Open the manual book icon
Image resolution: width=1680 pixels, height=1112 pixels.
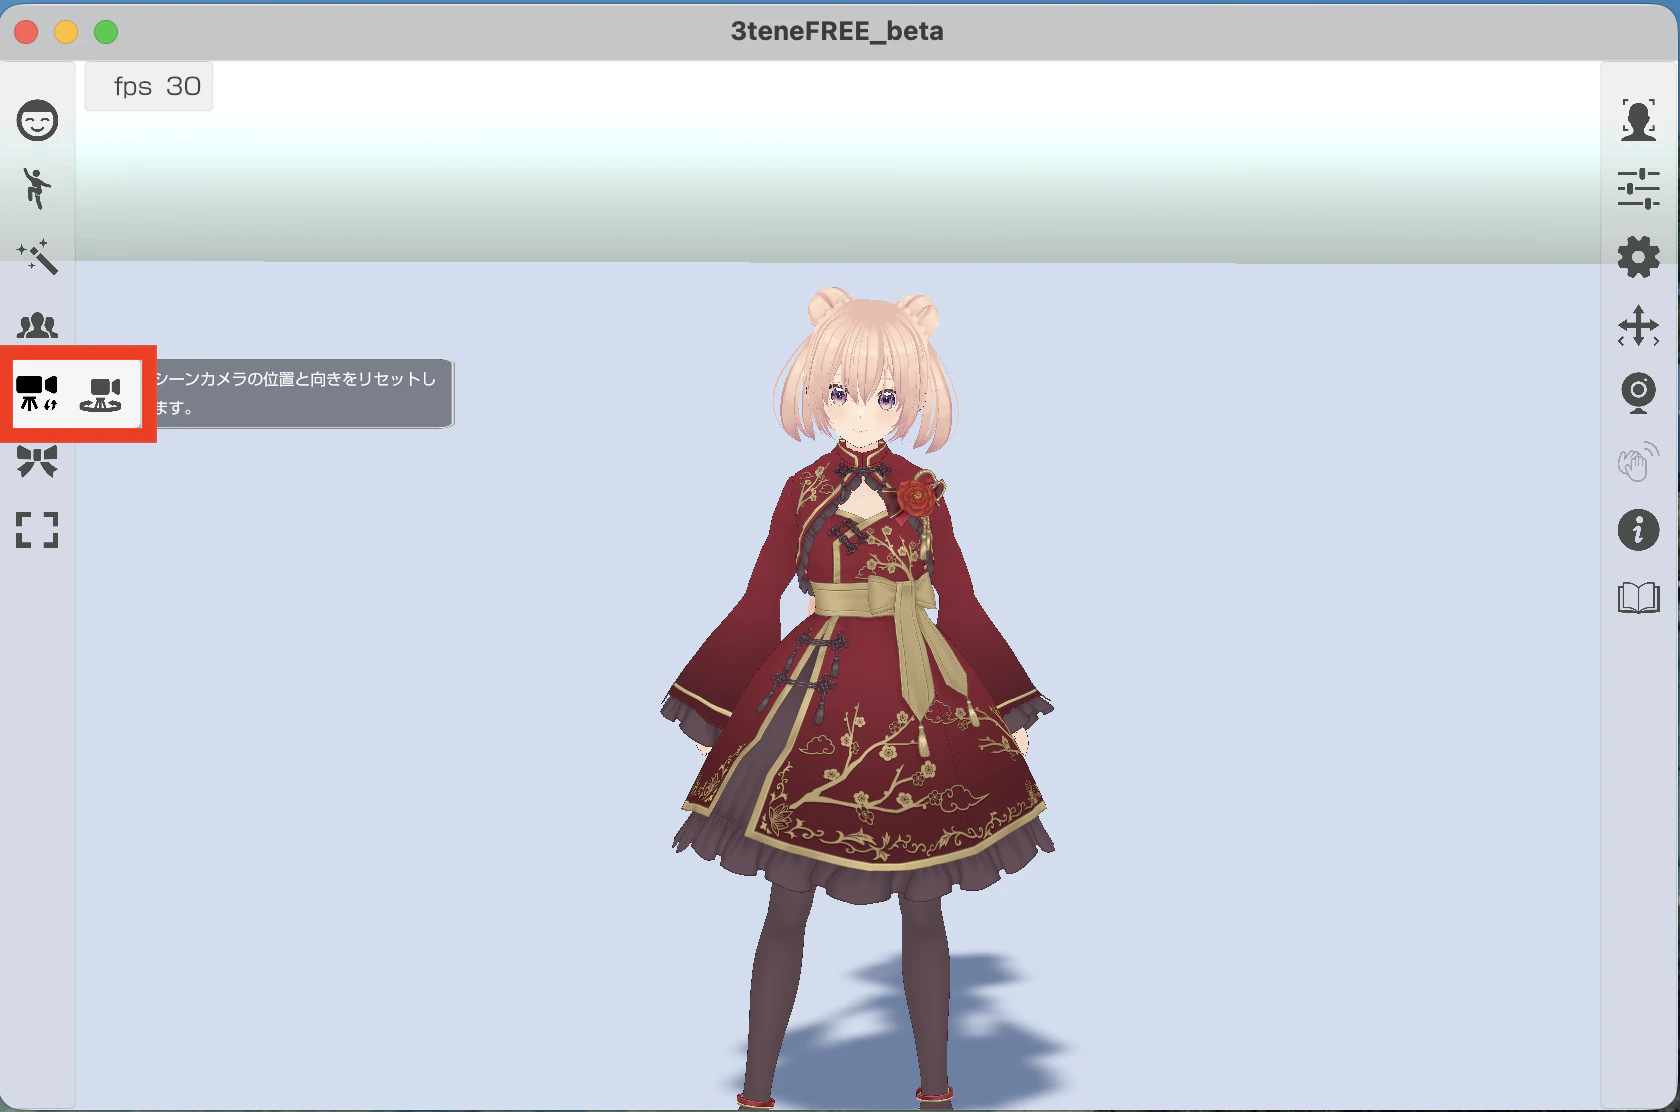[x=1638, y=598]
